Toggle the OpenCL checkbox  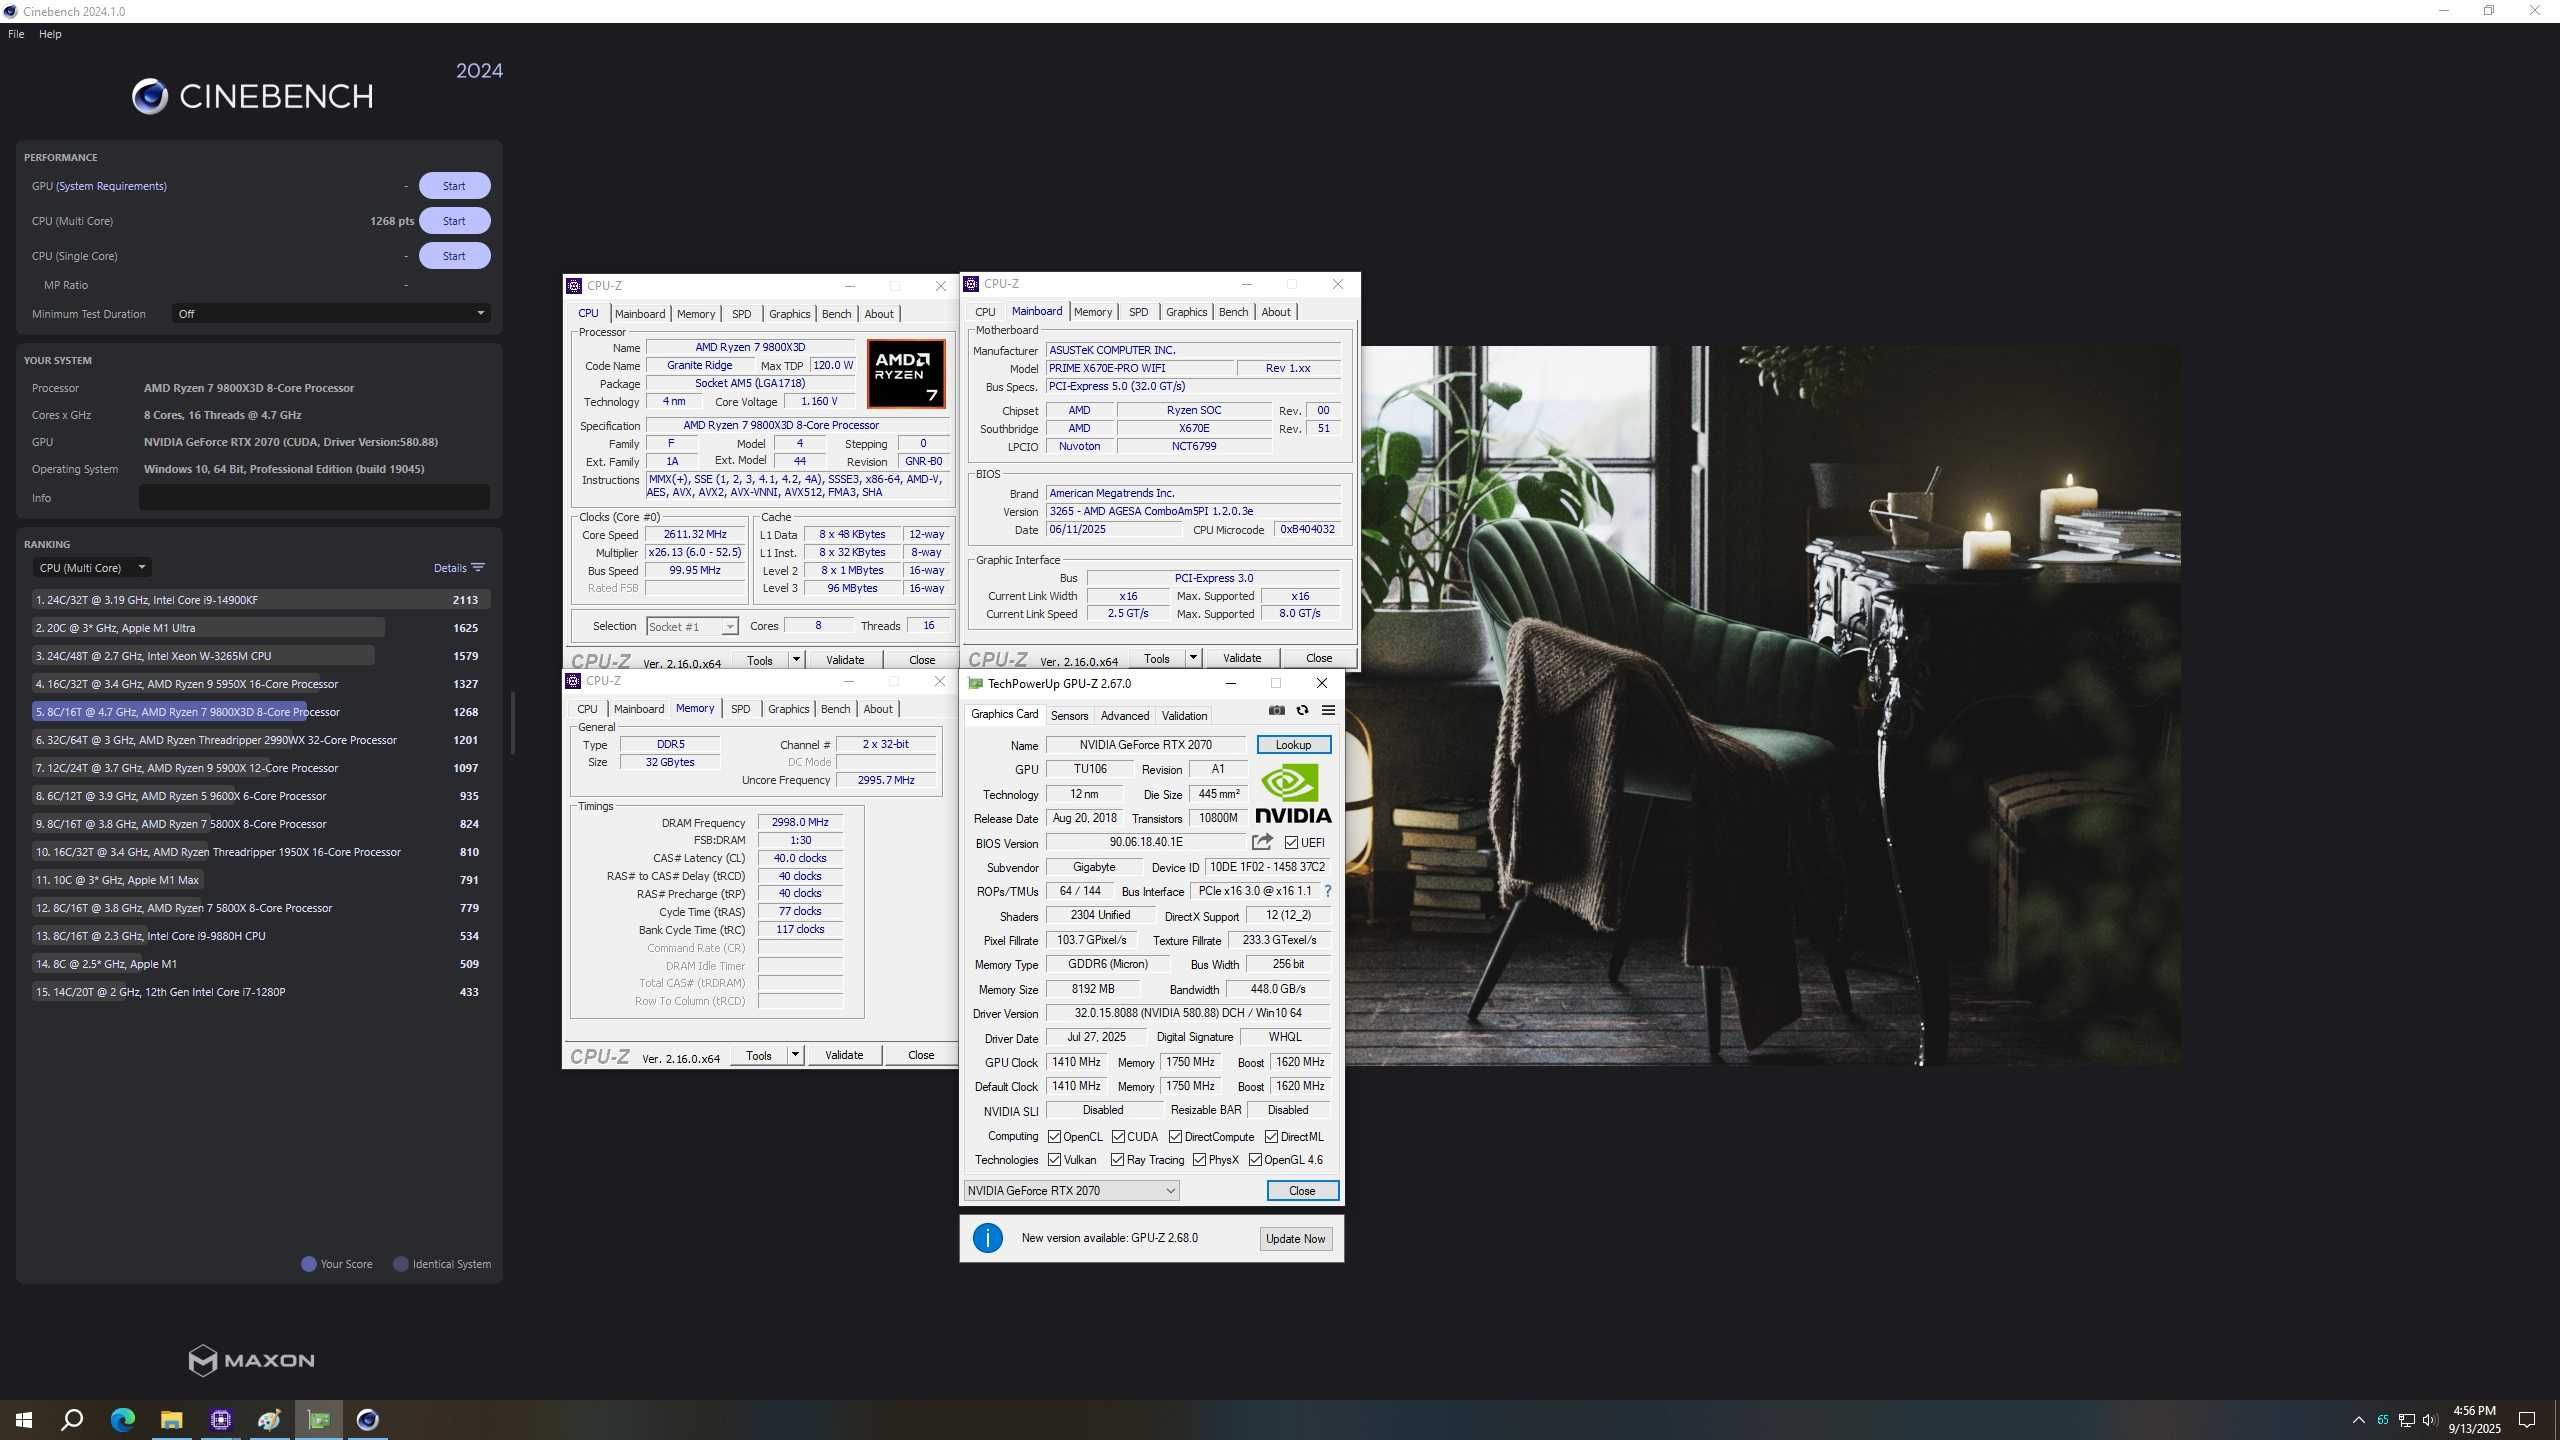click(1054, 1136)
